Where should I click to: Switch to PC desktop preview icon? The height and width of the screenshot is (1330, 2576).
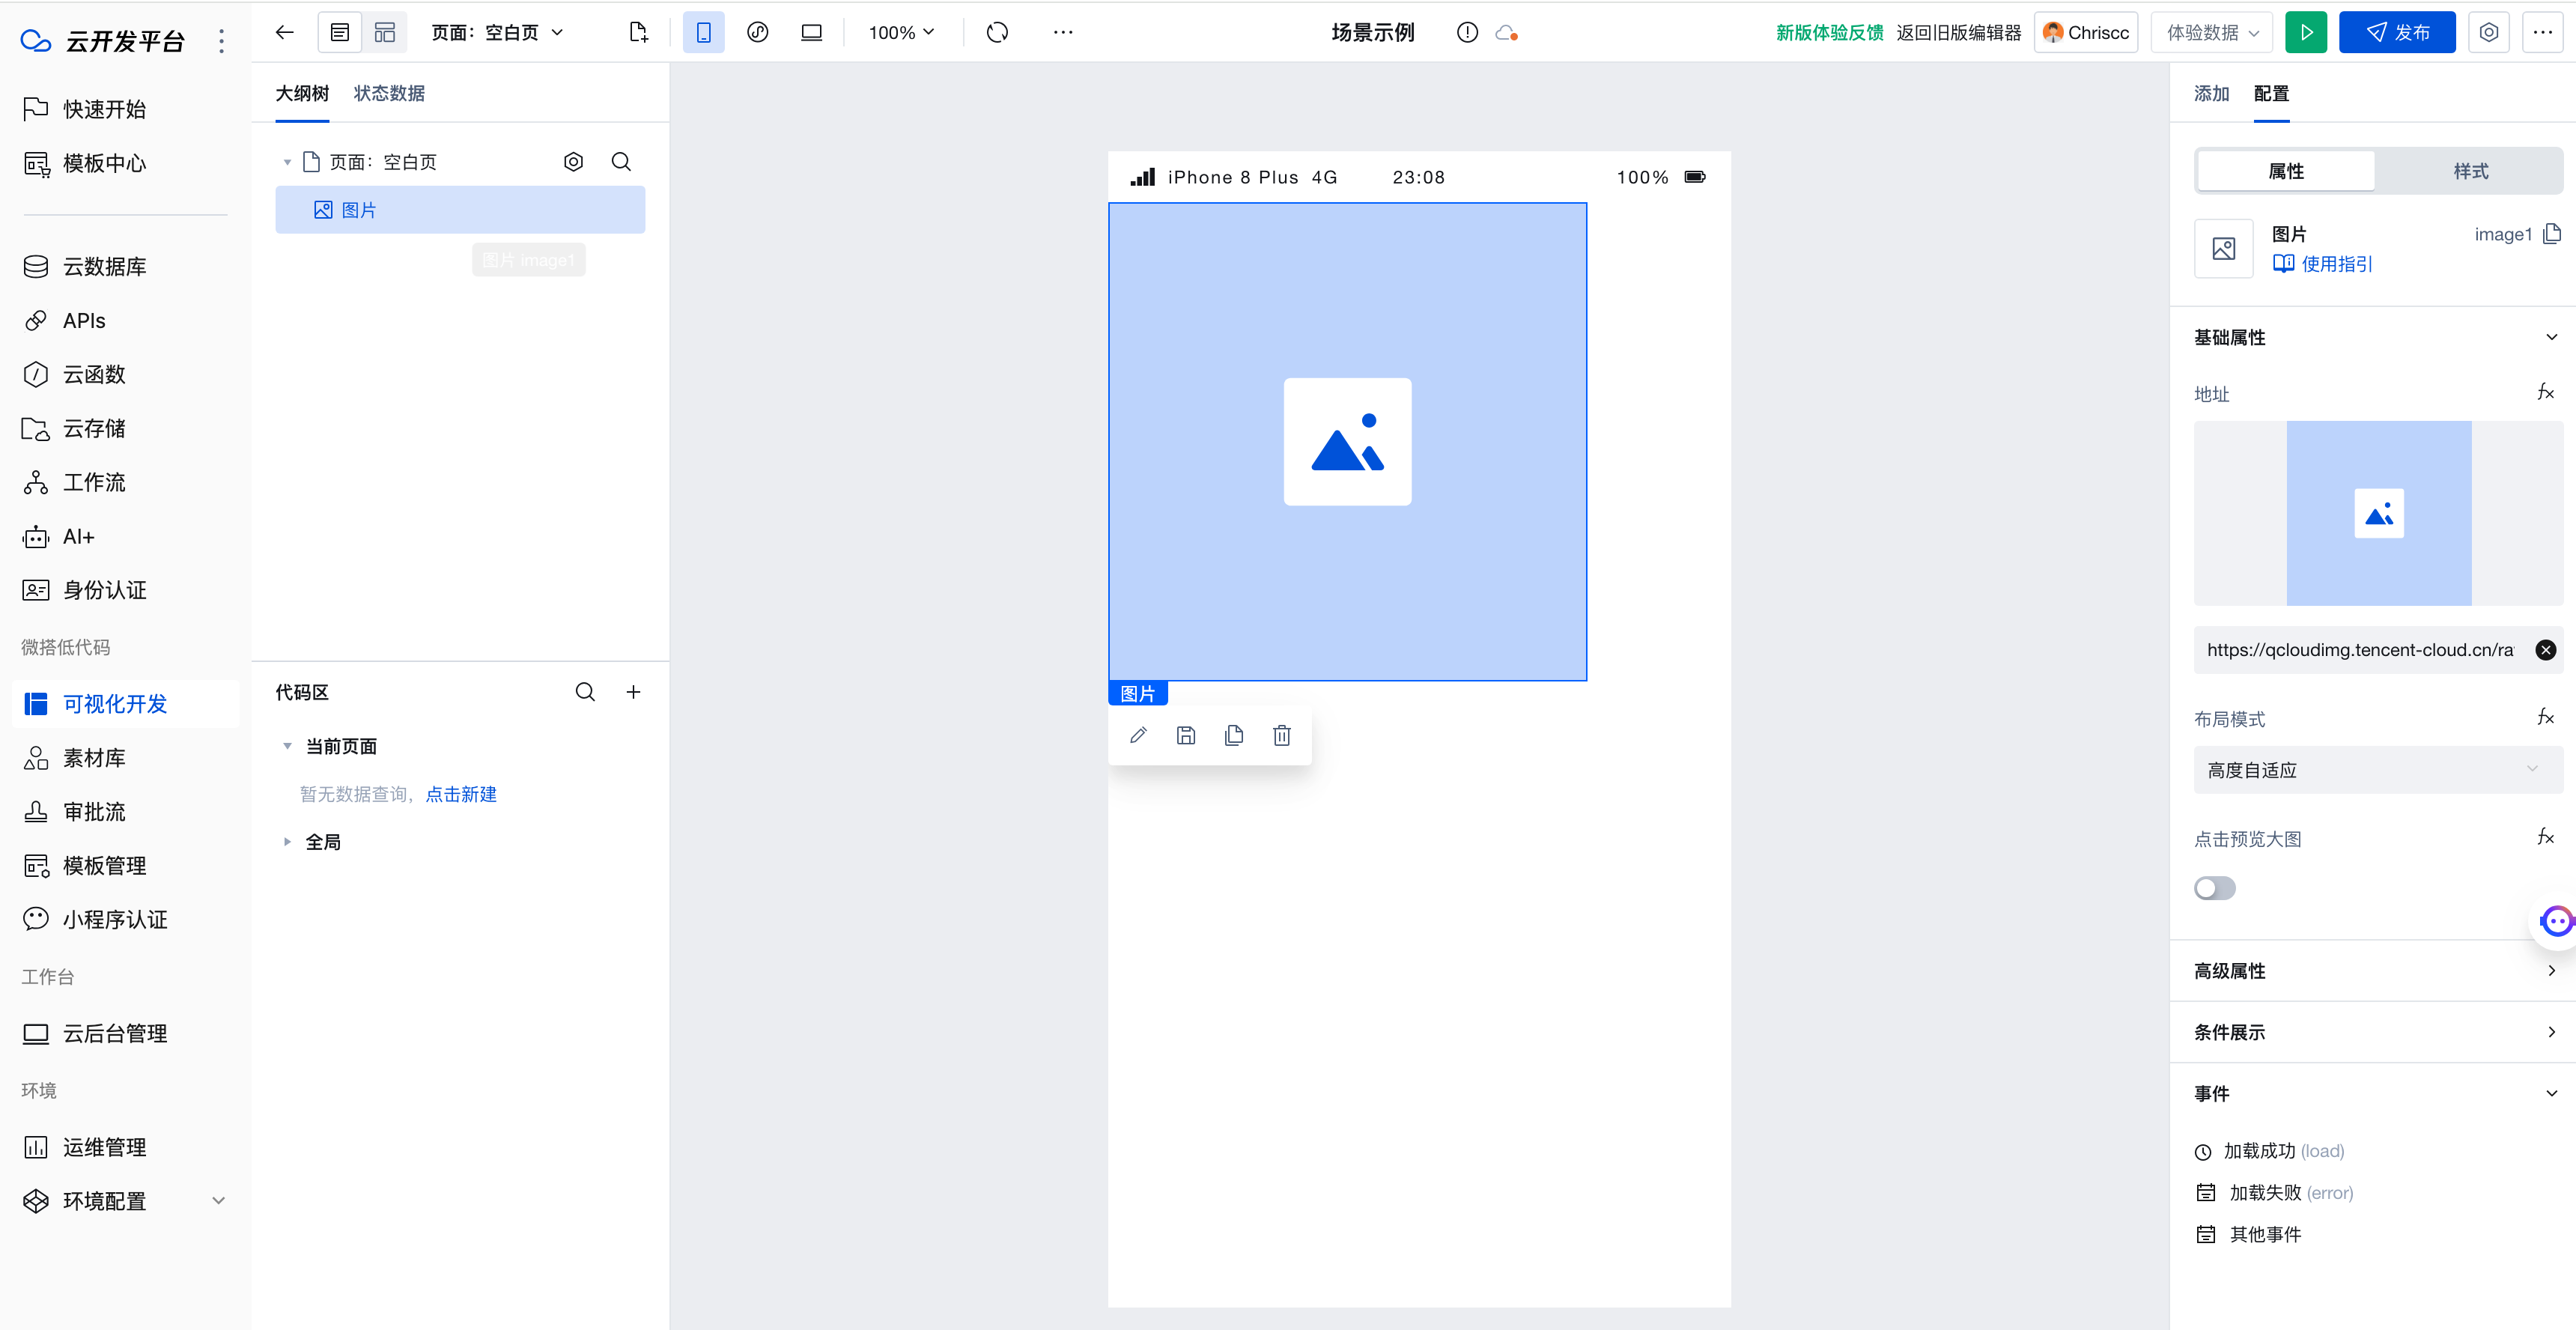tap(811, 33)
